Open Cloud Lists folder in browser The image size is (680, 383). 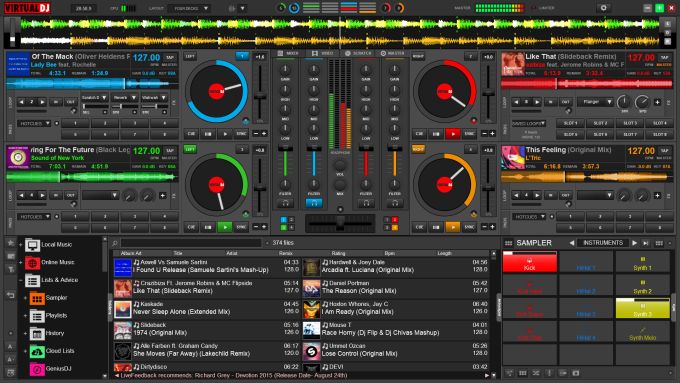pos(60,351)
